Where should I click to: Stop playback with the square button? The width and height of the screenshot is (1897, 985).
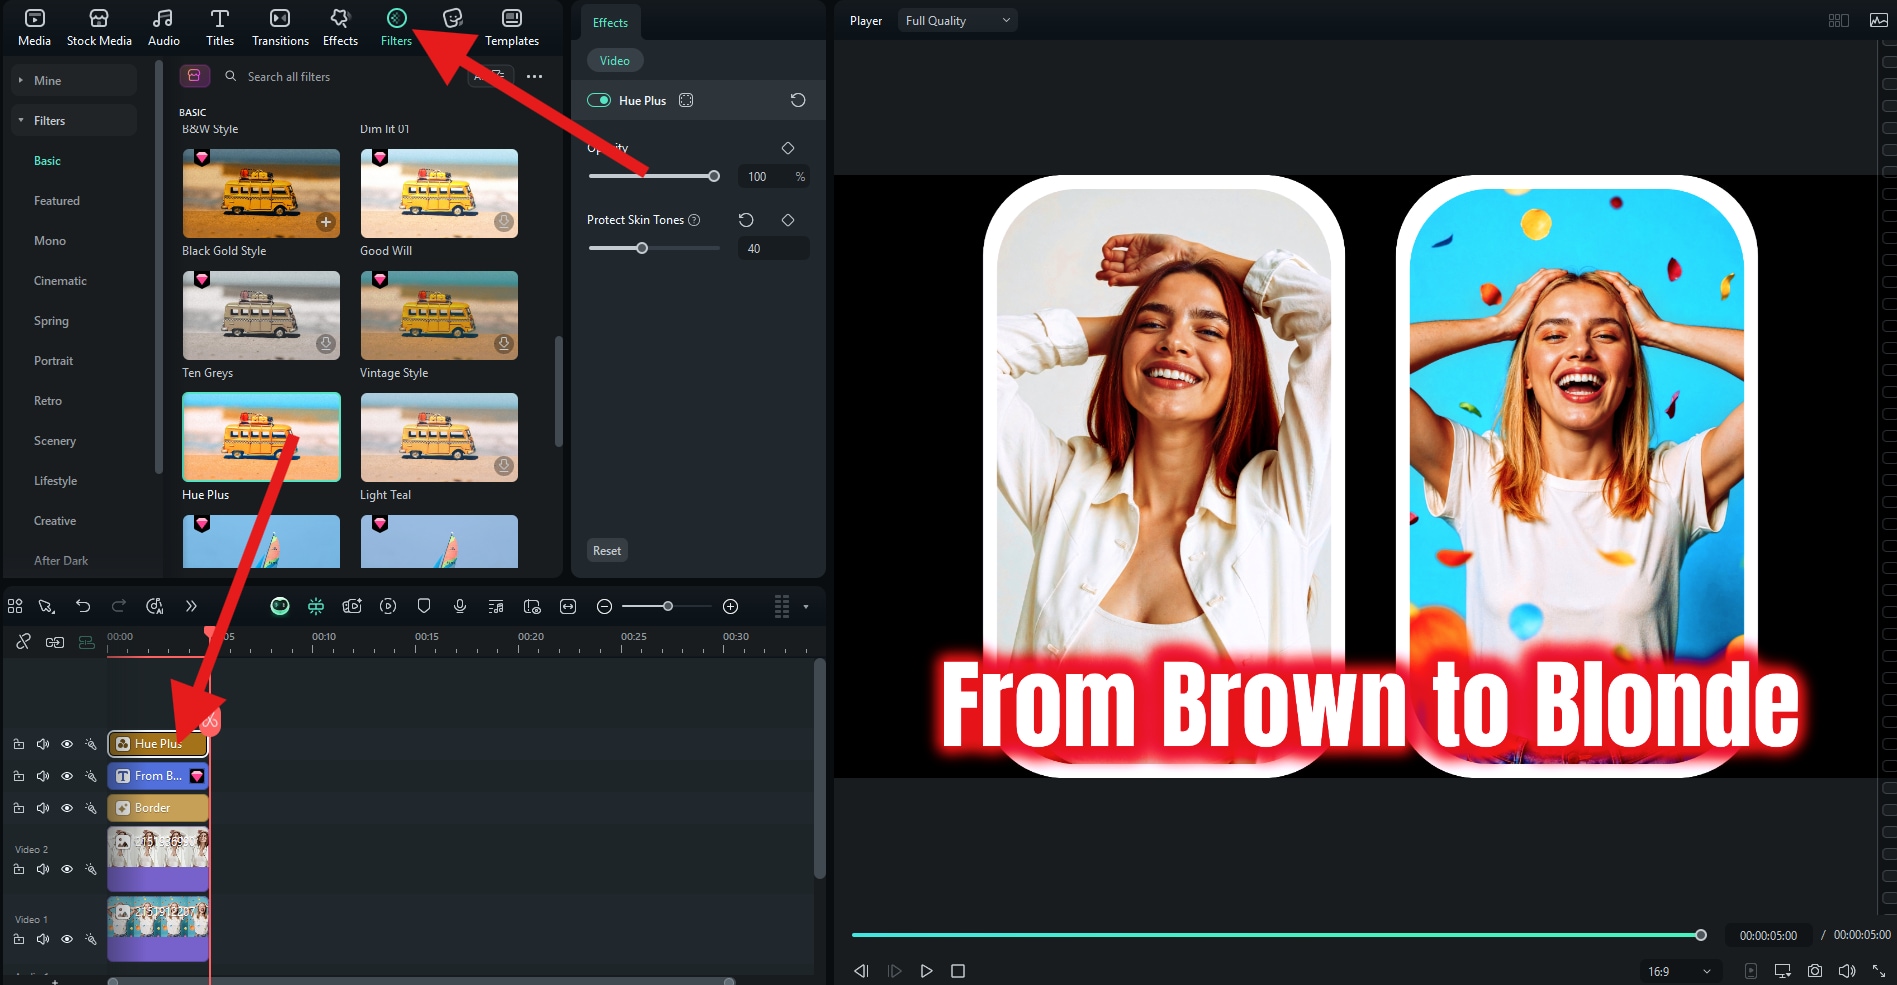[958, 971]
